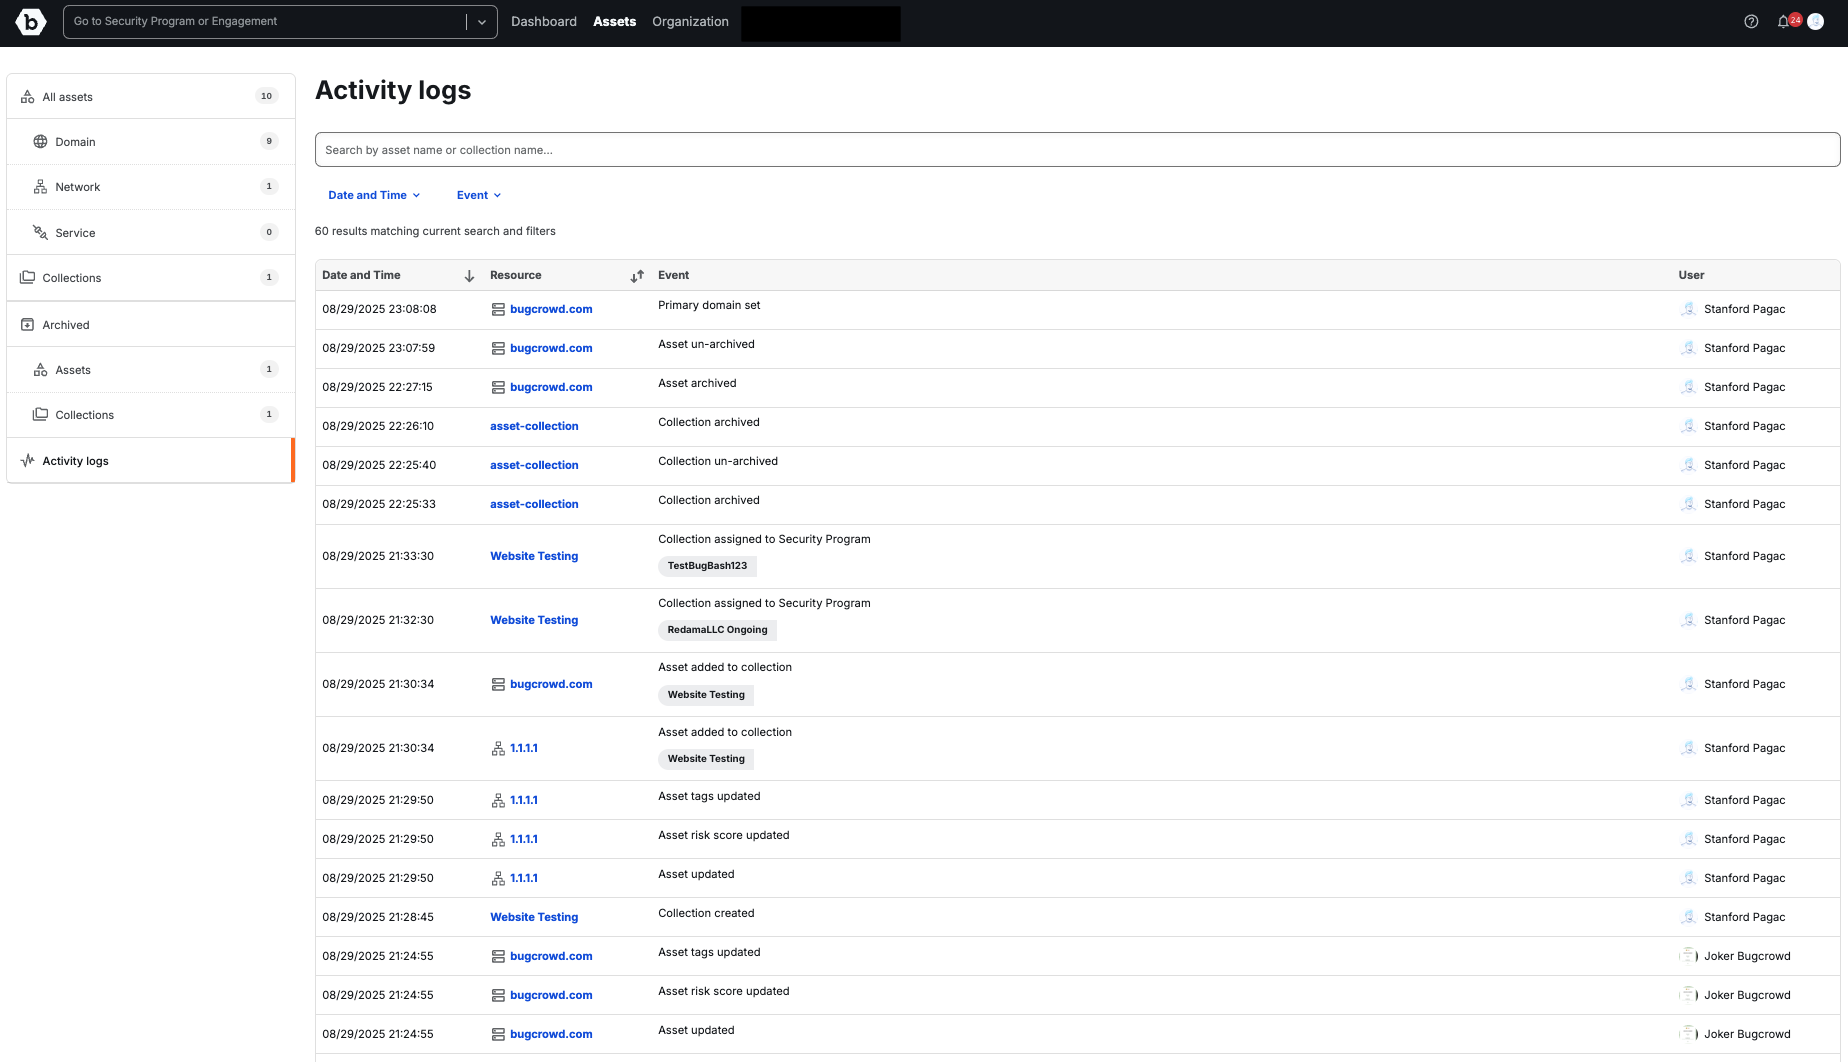Image resolution: width=1848 pixels, height=1062 pixels.
Task: Select Activity logs in sidebar
Action: [x=151, y=461]
